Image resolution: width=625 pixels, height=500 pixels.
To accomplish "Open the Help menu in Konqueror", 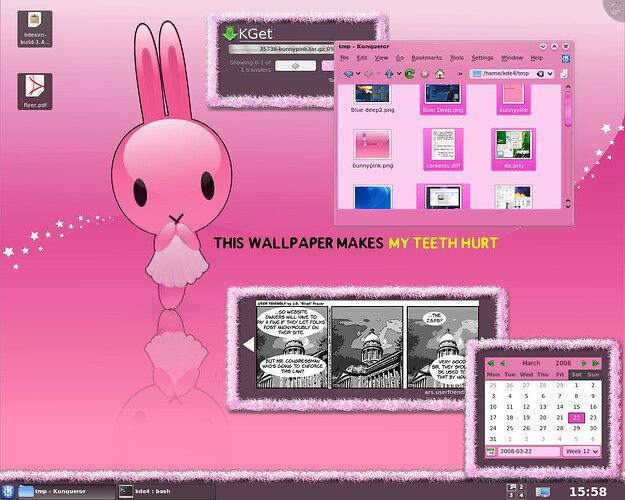I will (537, 58).
